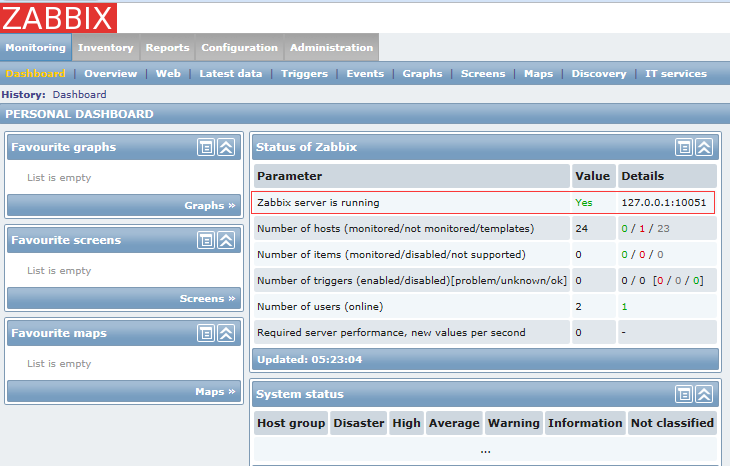Collapse the System status widget
The width and height of the screenshot is (730, 466).
point(704,394)
